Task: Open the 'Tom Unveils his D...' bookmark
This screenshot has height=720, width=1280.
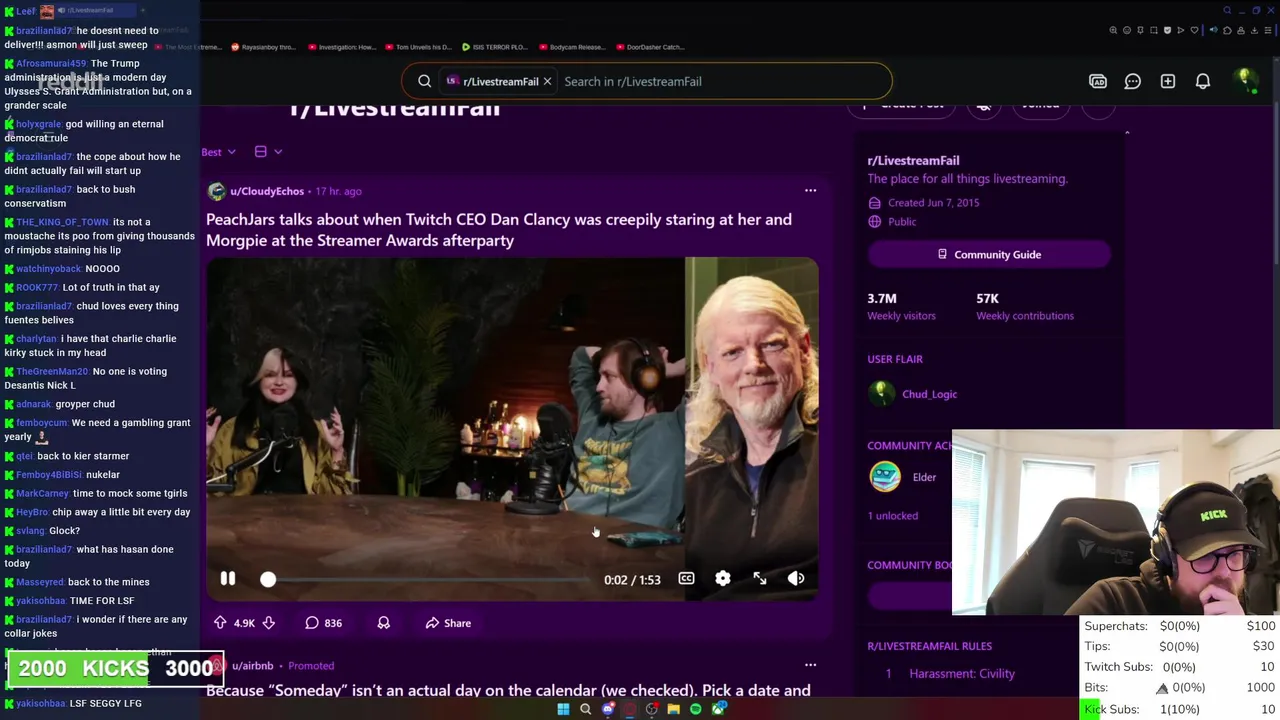Action: click(418, 47)
